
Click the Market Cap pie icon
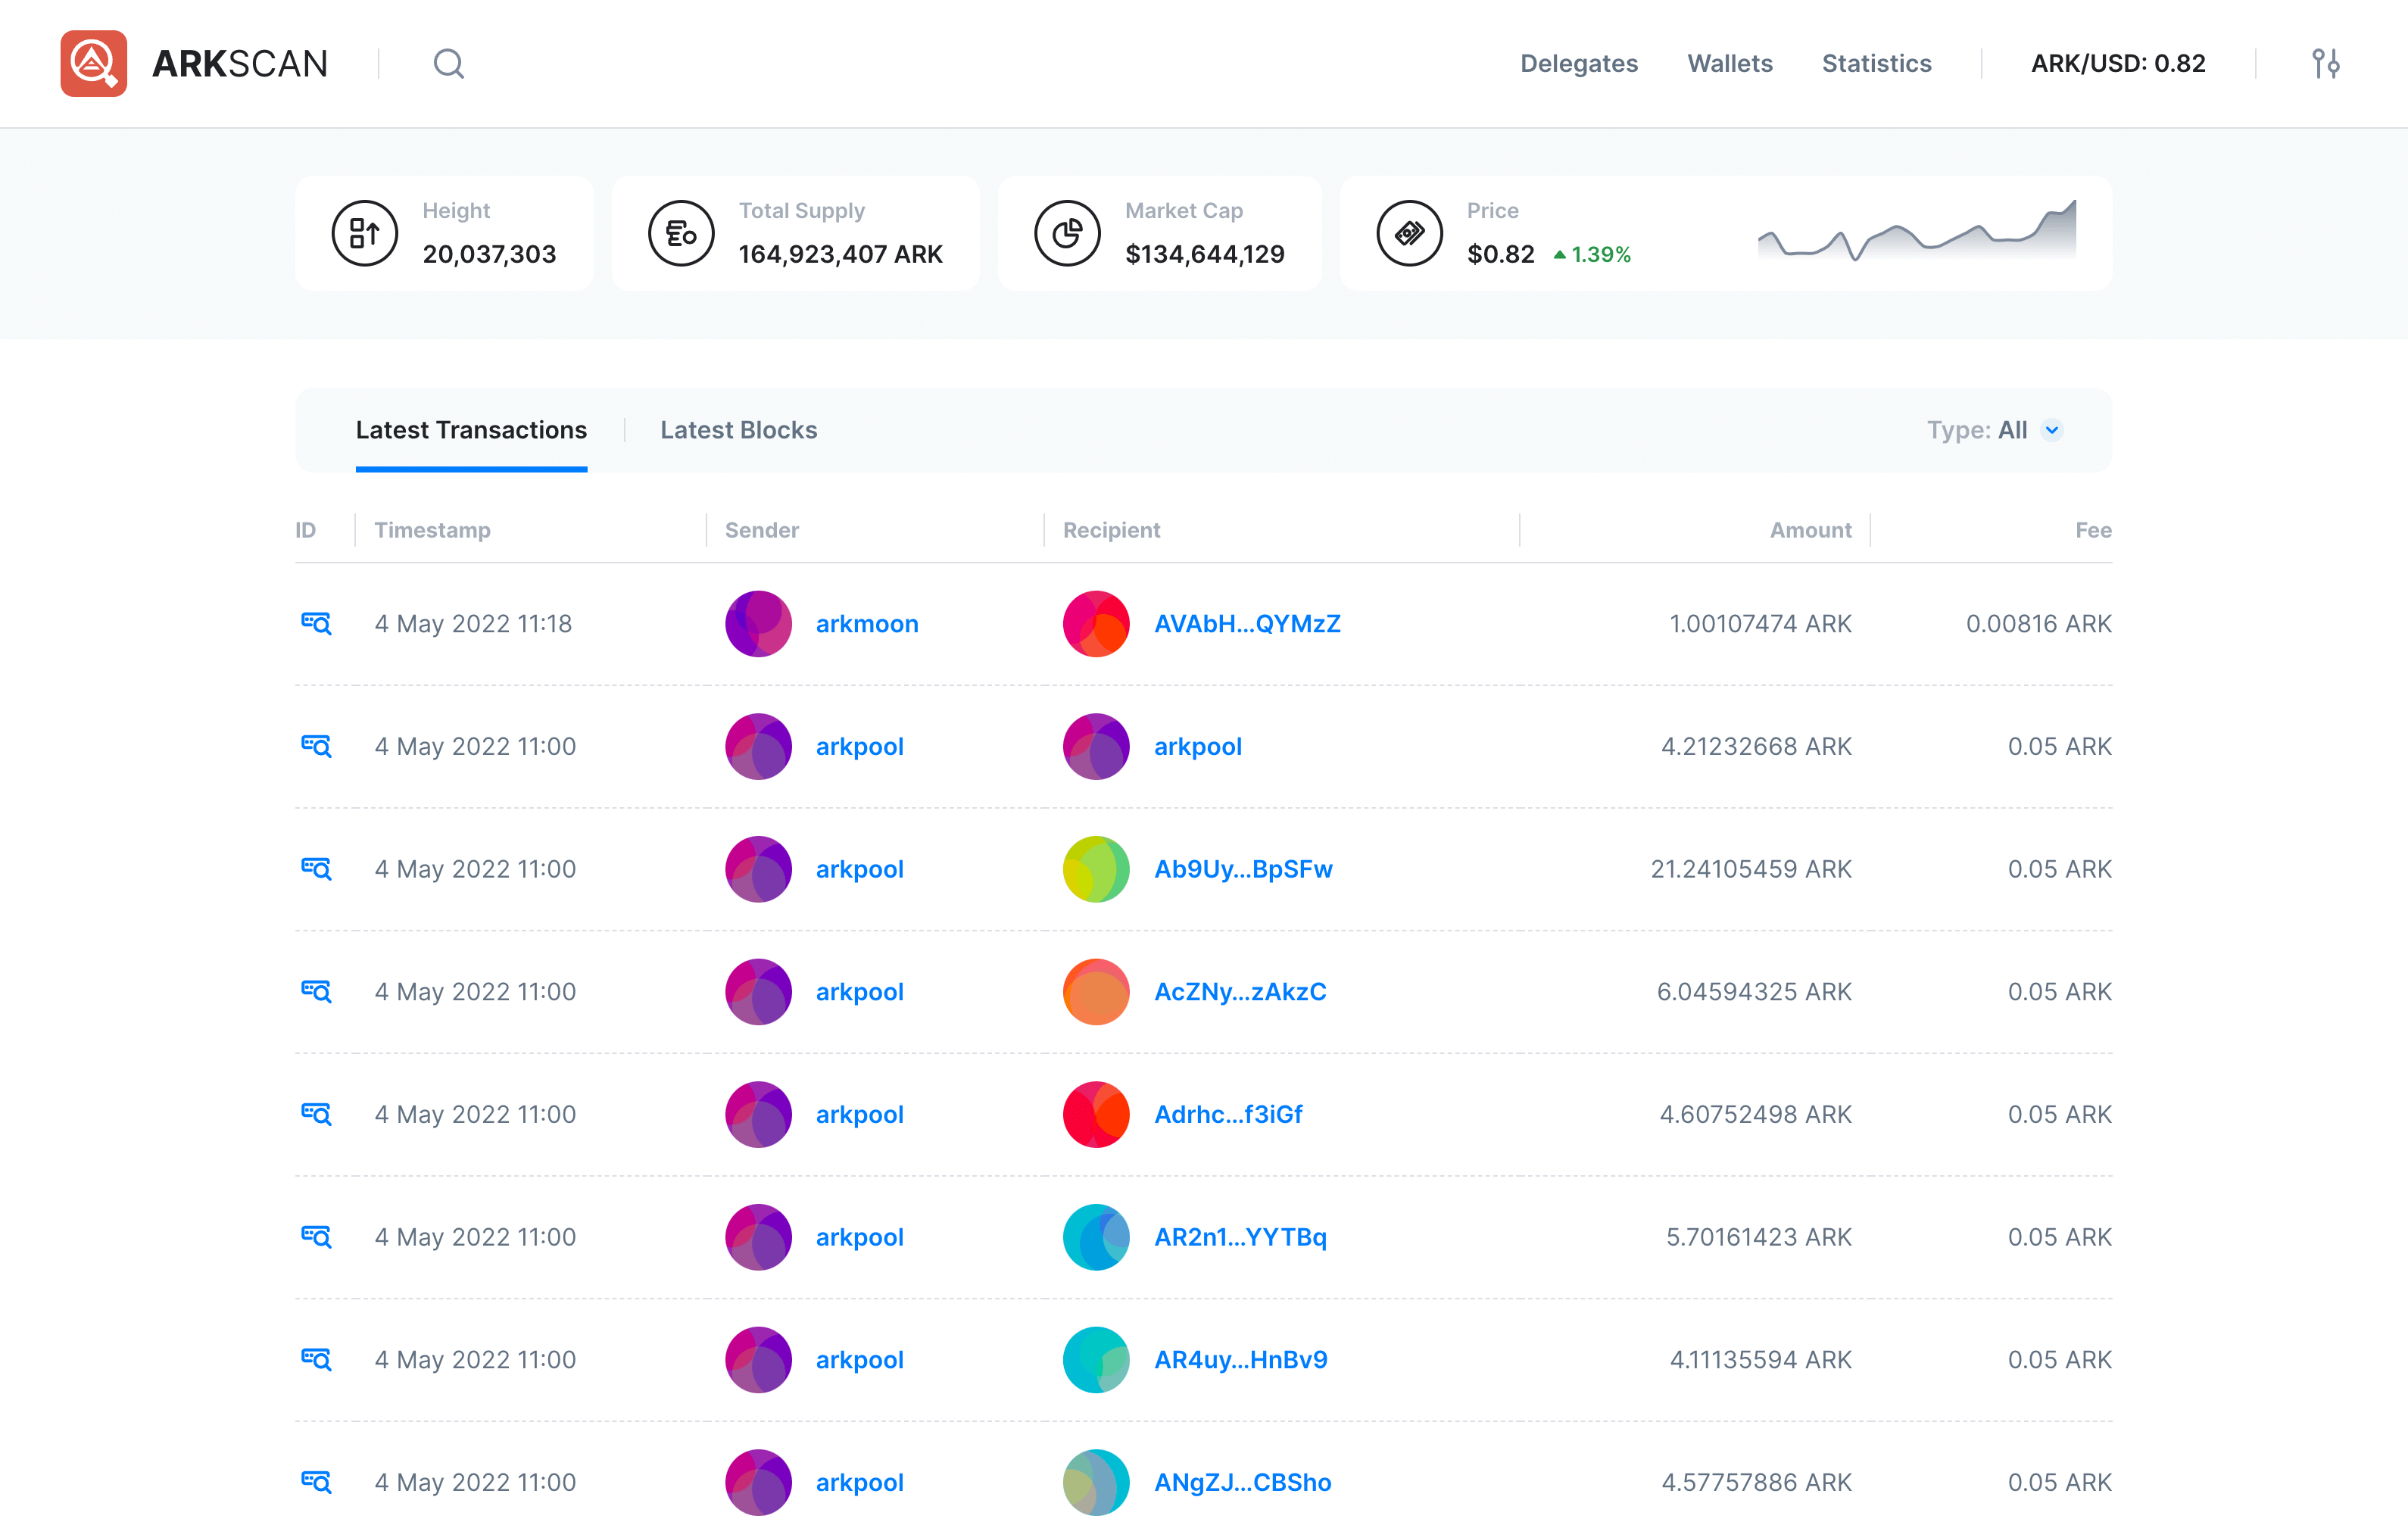(x=1067, y=233)
